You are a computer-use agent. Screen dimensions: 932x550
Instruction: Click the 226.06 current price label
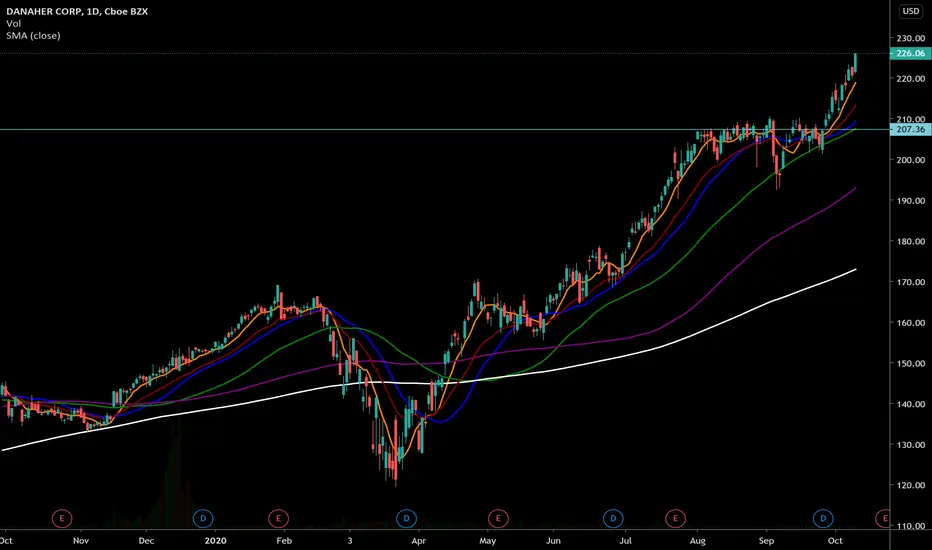pos(911,54)
